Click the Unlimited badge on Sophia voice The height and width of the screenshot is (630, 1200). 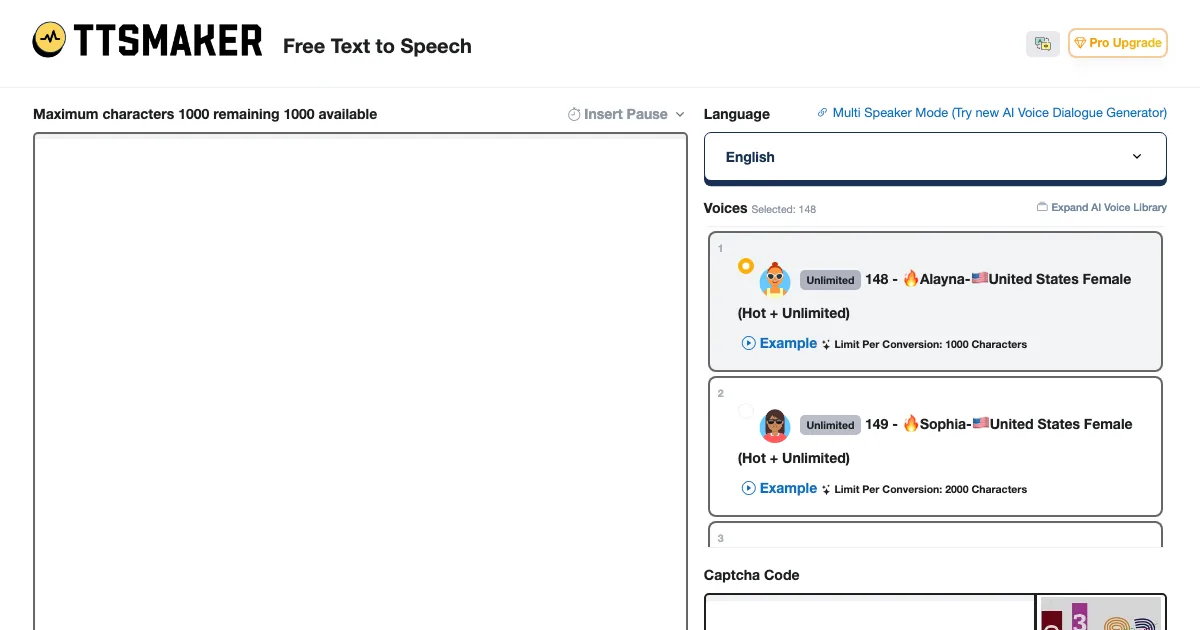click(x=830, y=425)
